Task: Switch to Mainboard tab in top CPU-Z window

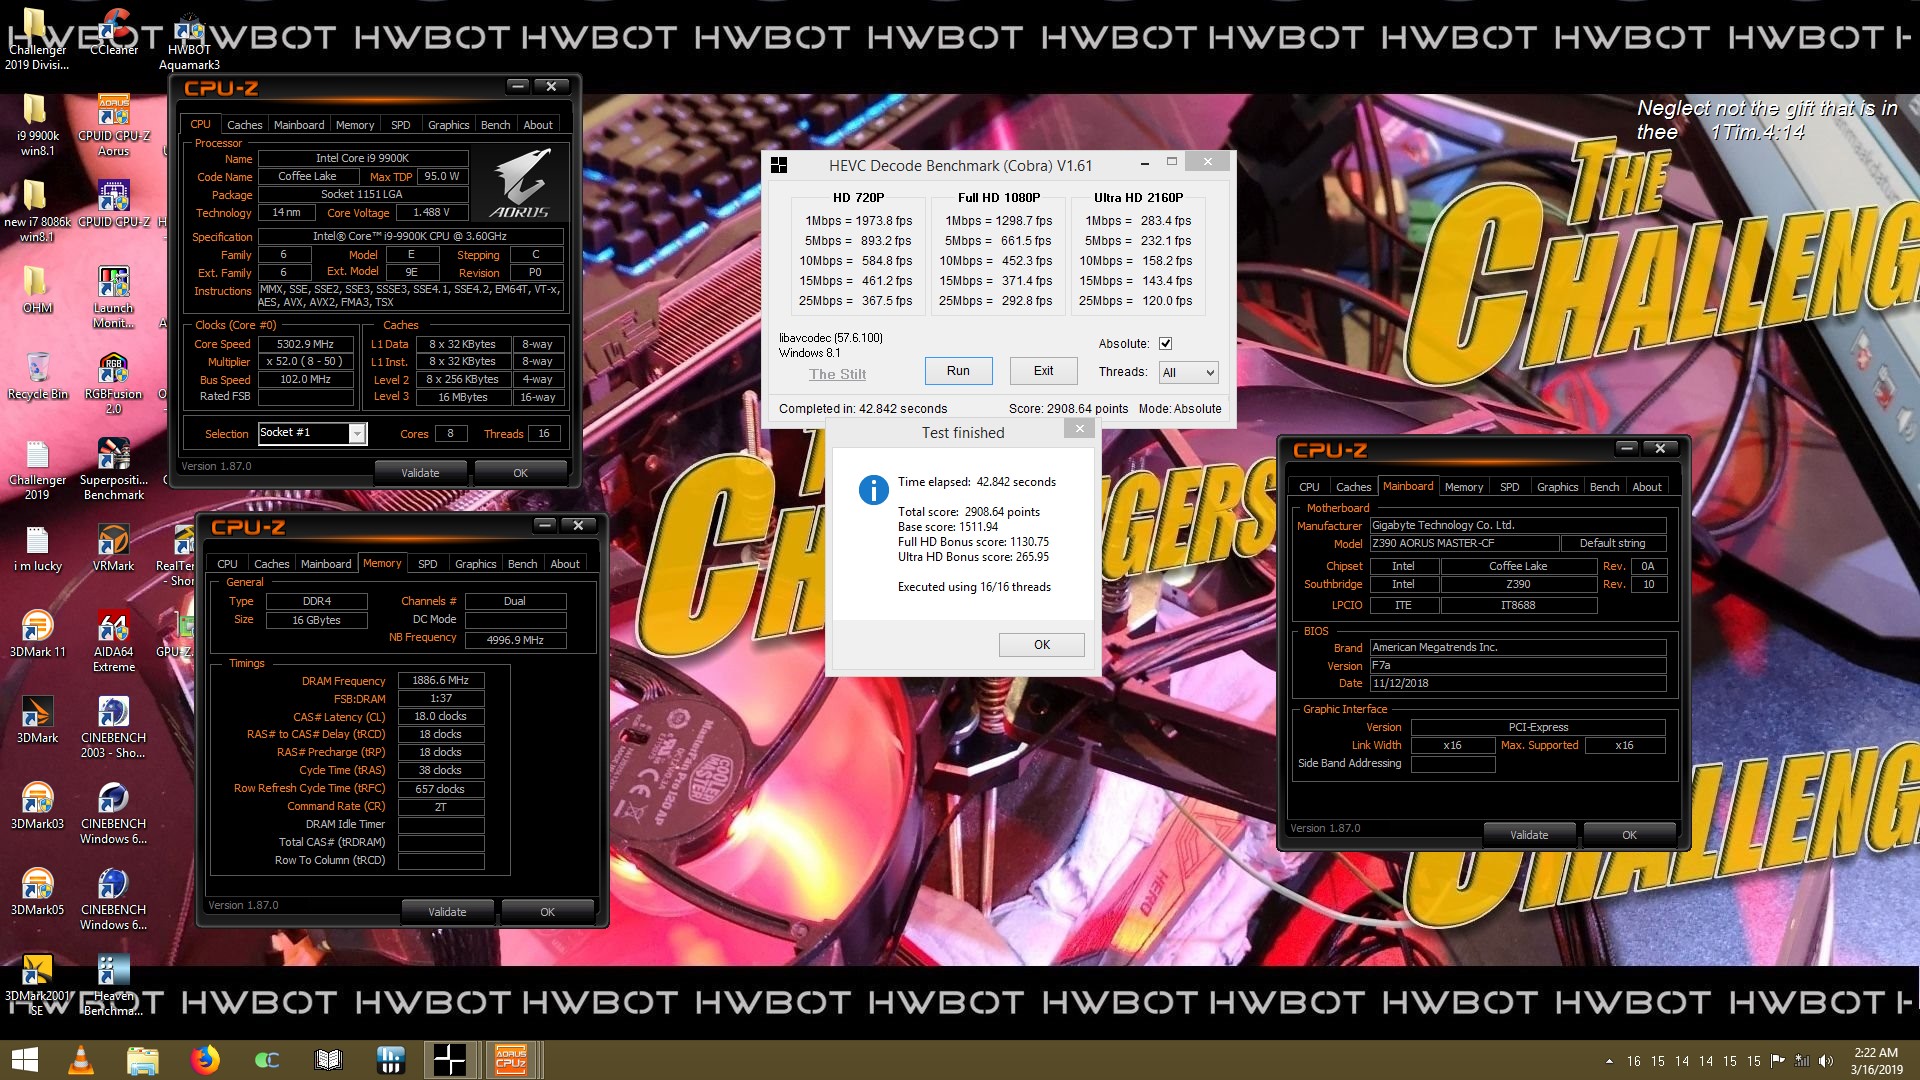Action: tap(299, 125)
